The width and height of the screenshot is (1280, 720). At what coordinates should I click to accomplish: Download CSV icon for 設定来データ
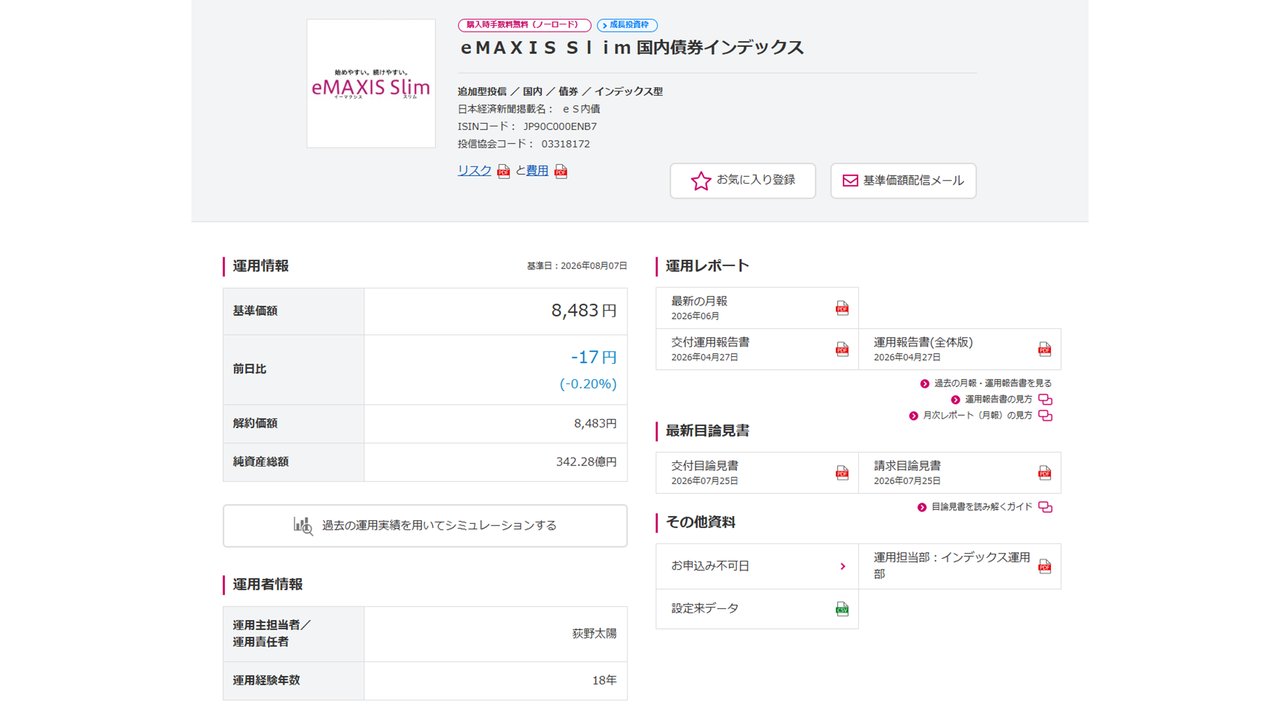(842, 609)
